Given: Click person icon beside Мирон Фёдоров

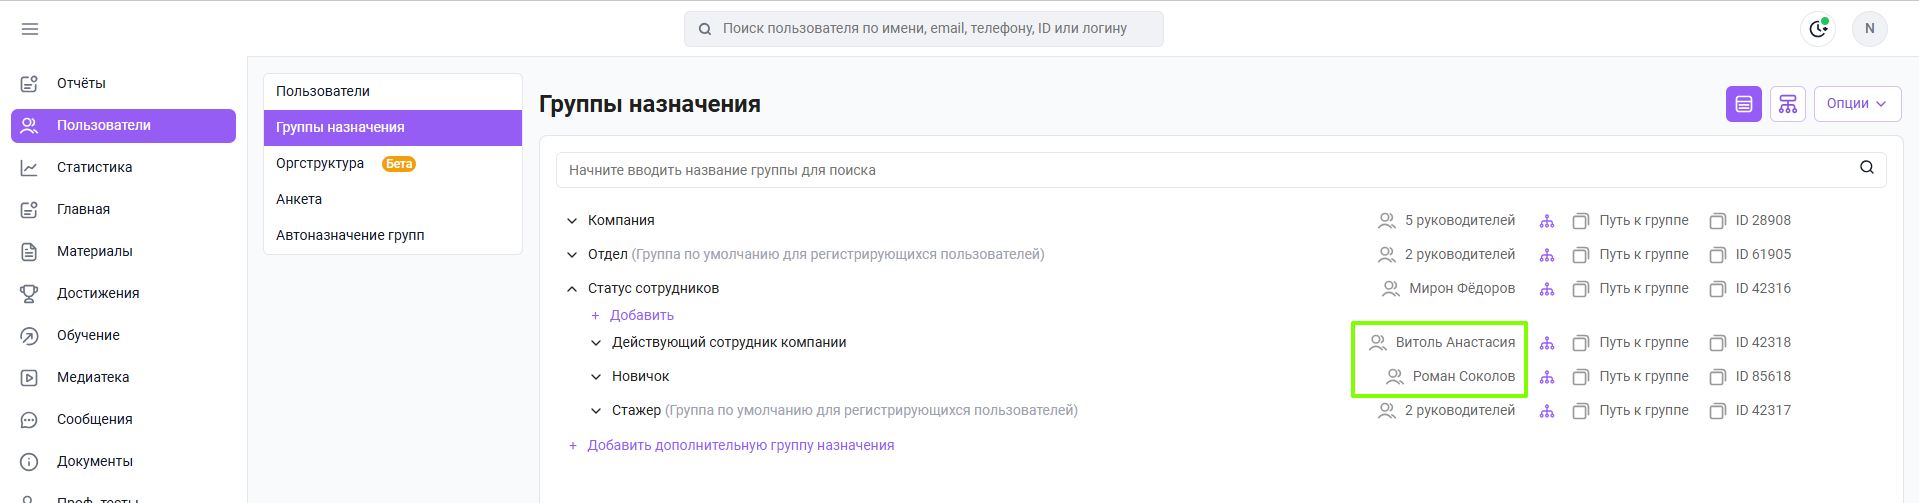Looking at the screenshot, I should 1391,289.
